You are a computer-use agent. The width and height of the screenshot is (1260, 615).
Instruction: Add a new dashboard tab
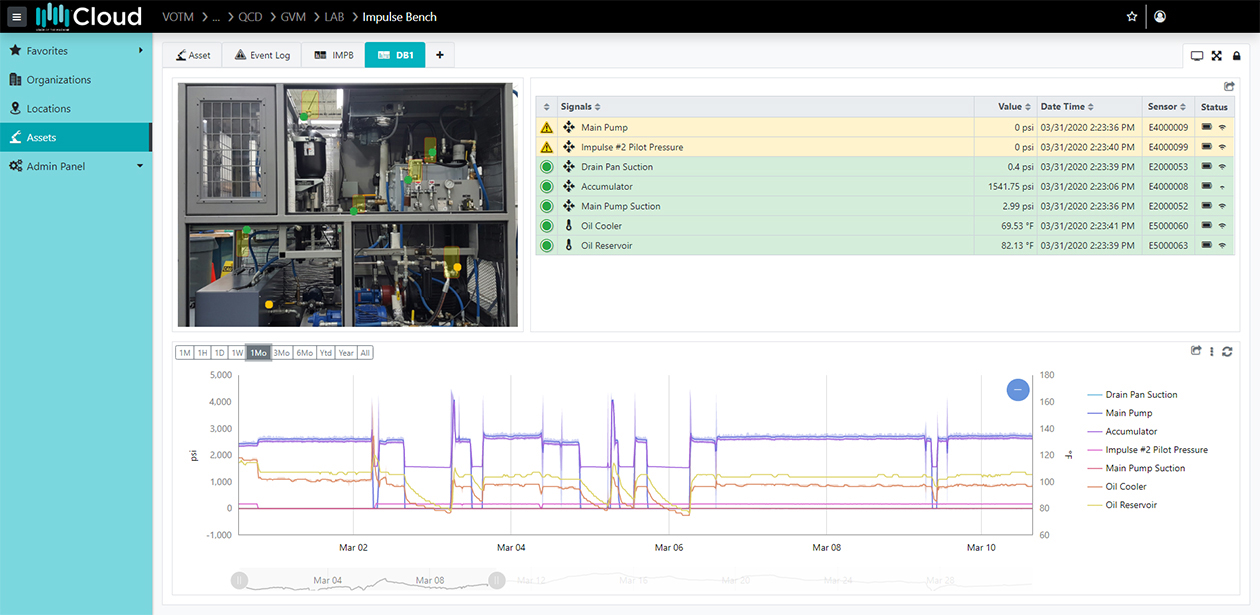point(439,55)
